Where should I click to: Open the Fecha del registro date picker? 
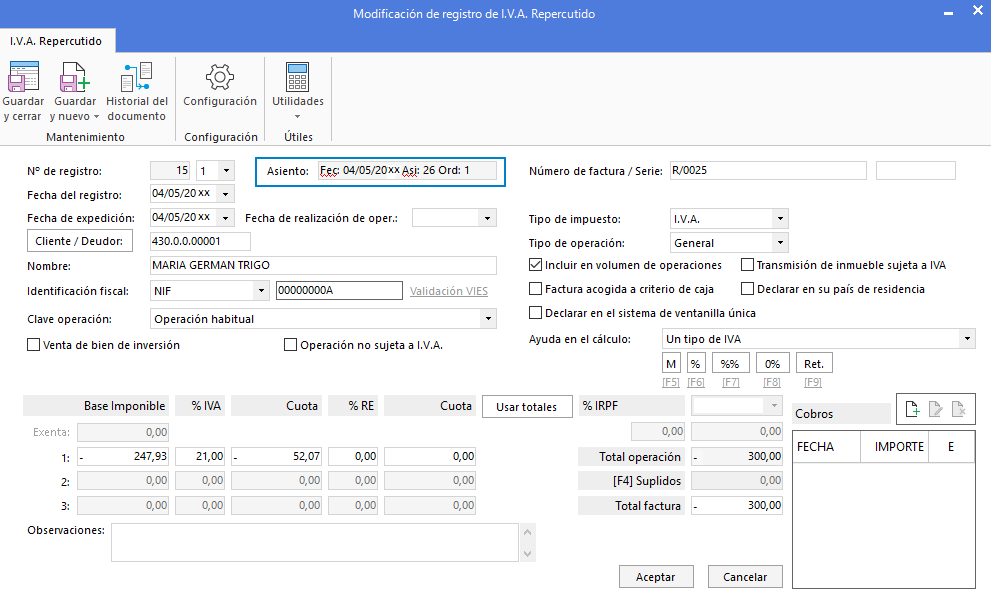click(x=225, y=193)
